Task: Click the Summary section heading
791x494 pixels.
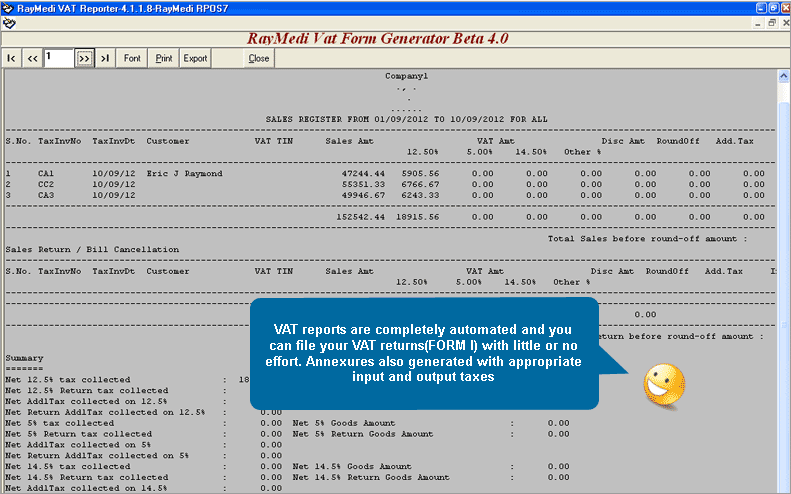Action: (24, 358)
